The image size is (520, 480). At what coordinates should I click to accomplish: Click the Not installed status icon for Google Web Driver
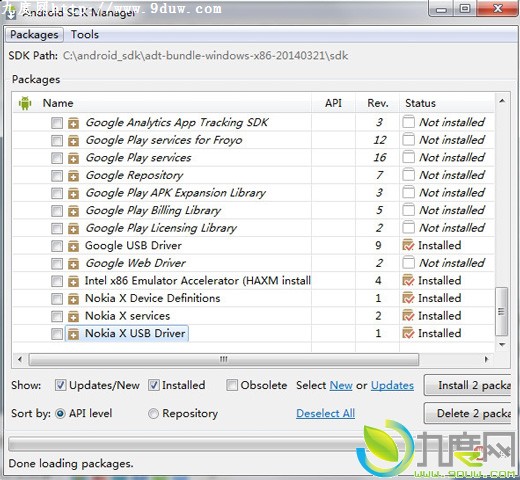pos(408,263)
